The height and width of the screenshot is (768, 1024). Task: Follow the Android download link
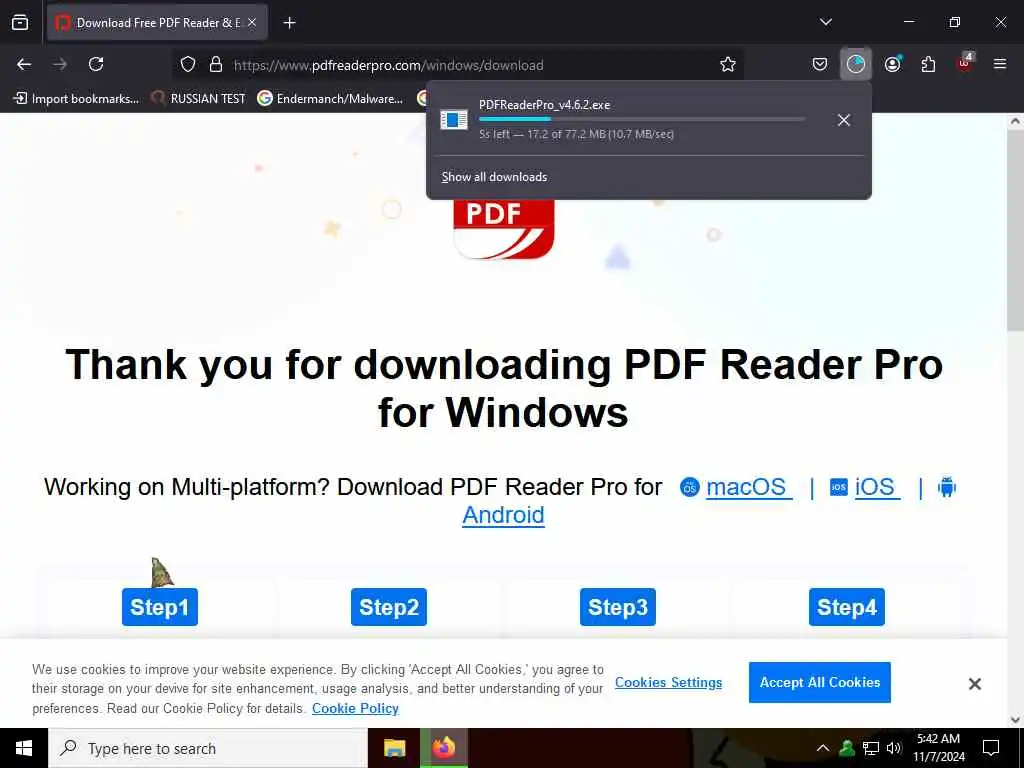[504, 515]
